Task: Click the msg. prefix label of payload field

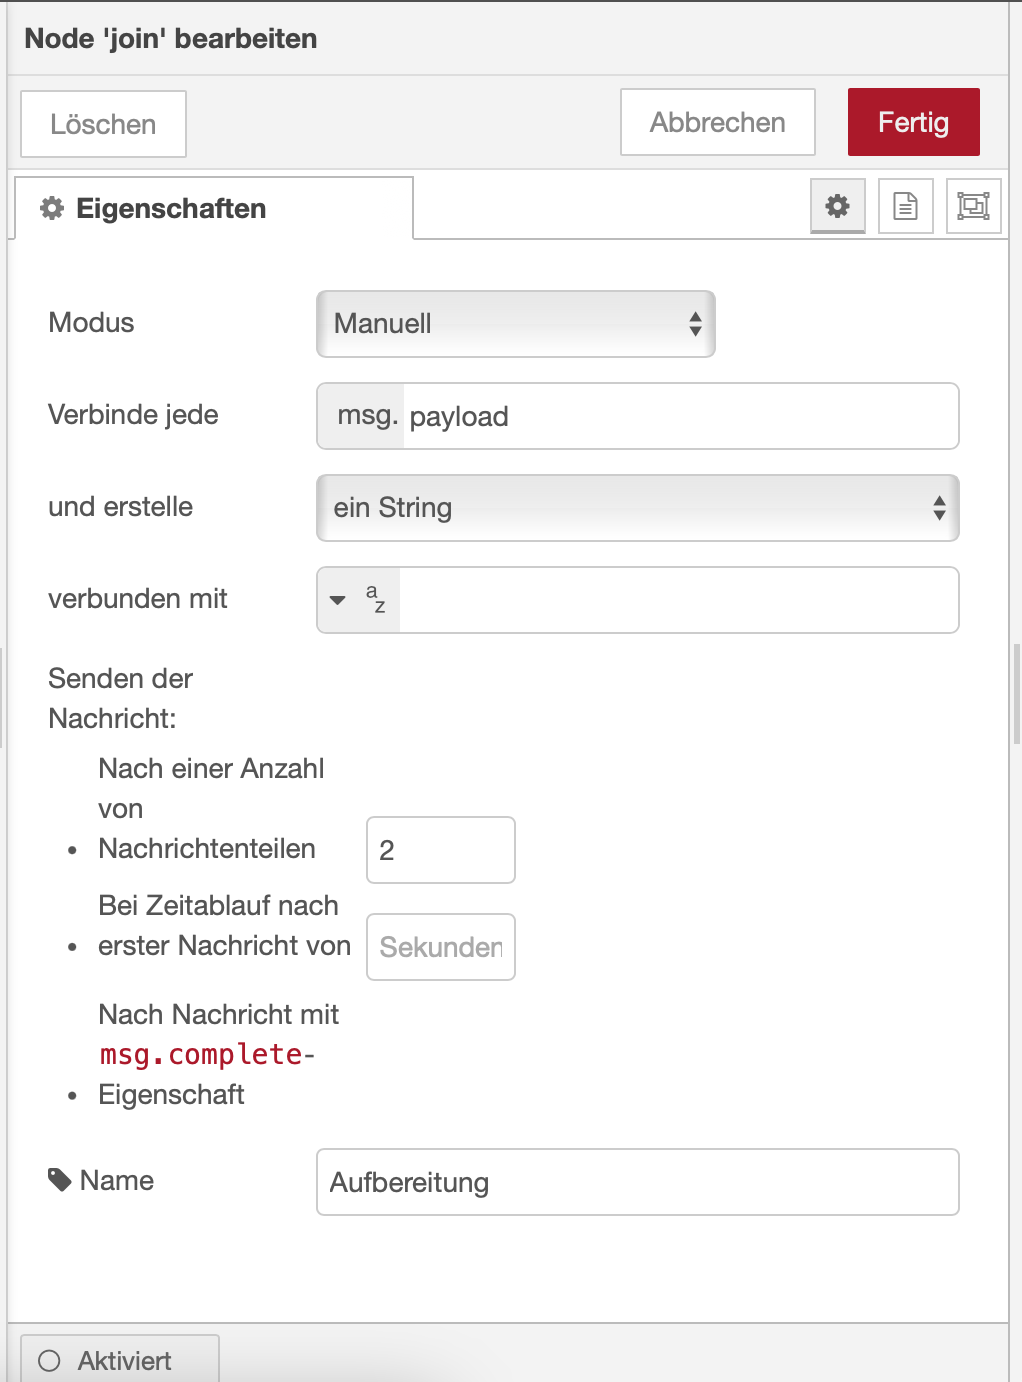Action: (366, 416)
